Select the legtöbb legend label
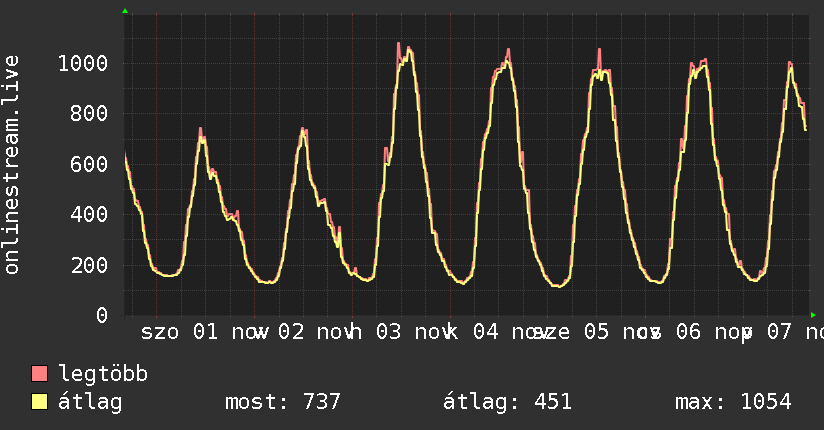The width and height of the screenshot is (824, 430). (103, 374)
